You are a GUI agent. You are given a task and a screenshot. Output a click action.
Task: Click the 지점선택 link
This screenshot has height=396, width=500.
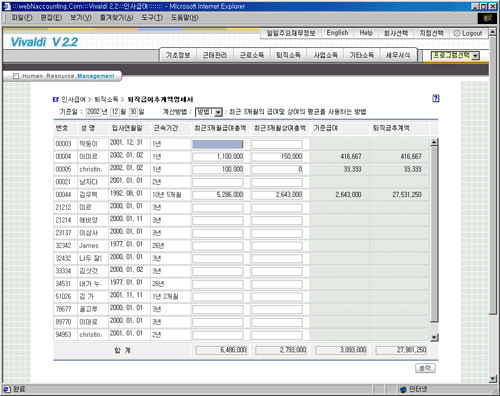point(431,33)
